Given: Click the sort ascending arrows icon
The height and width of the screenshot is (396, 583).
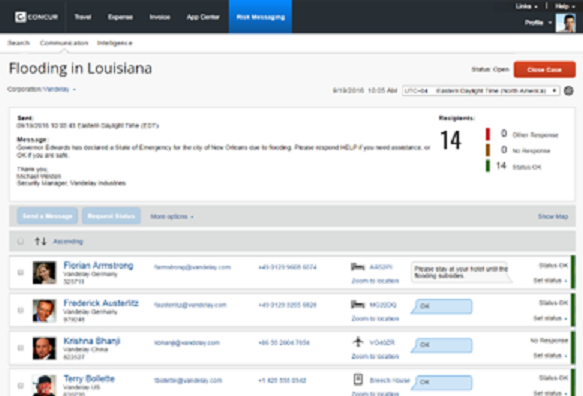Looking at the screenshot, I should (40, 241).
